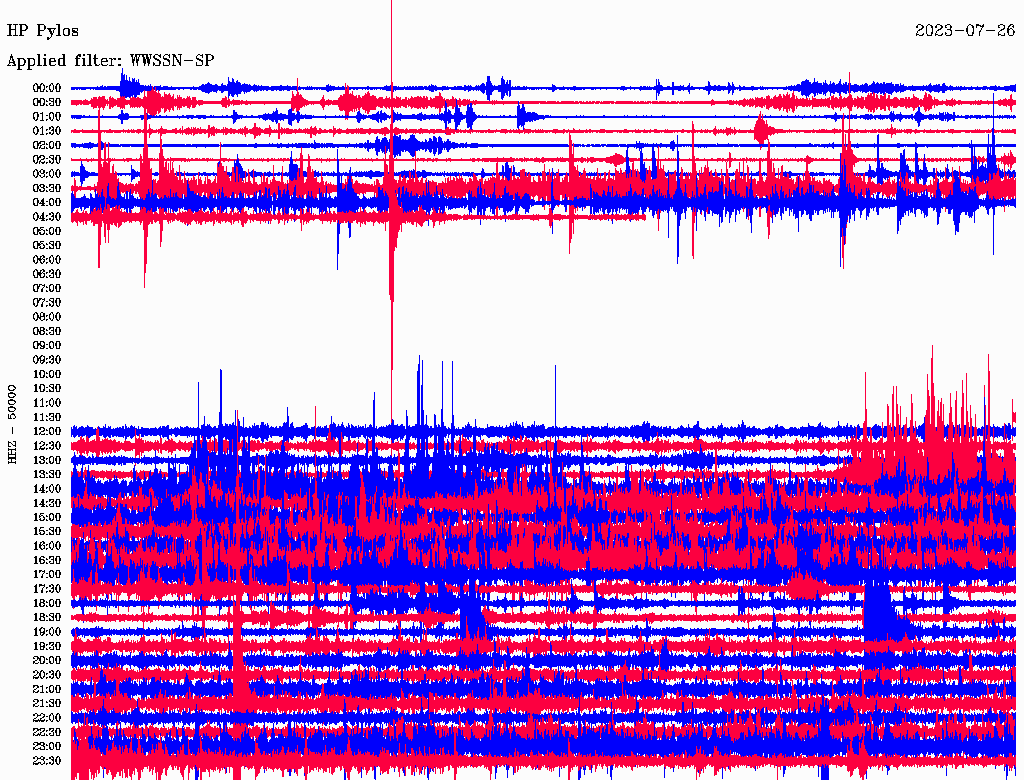1024x780 pixels.
Task: Click the 18:30 time label
Action: [x=47, y=617]
